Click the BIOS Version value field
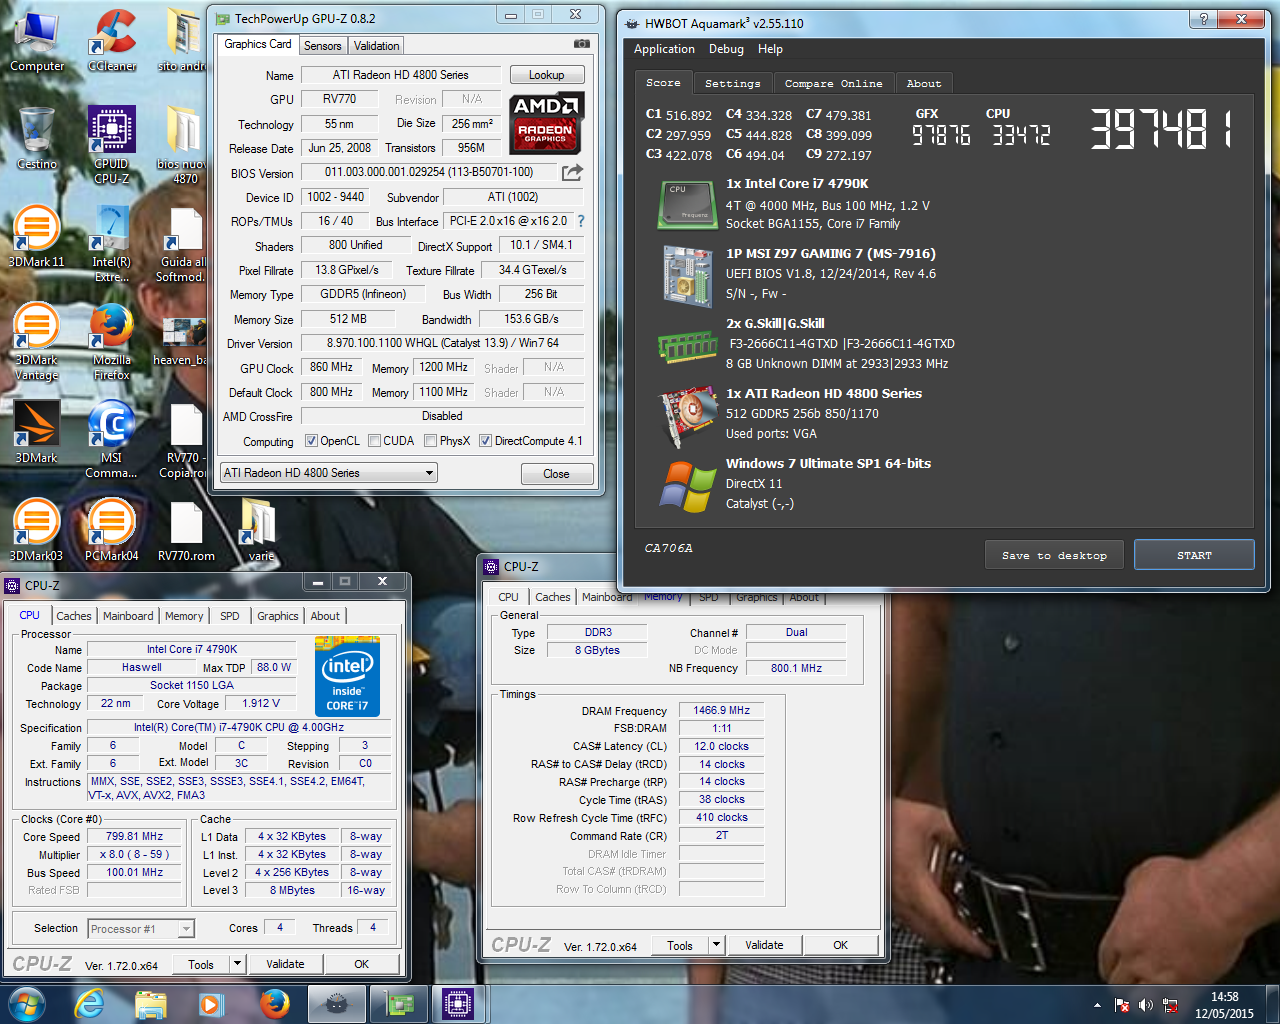Image resolution: width=1280 pixels, height=1024 pixels. tap(429, 172)
